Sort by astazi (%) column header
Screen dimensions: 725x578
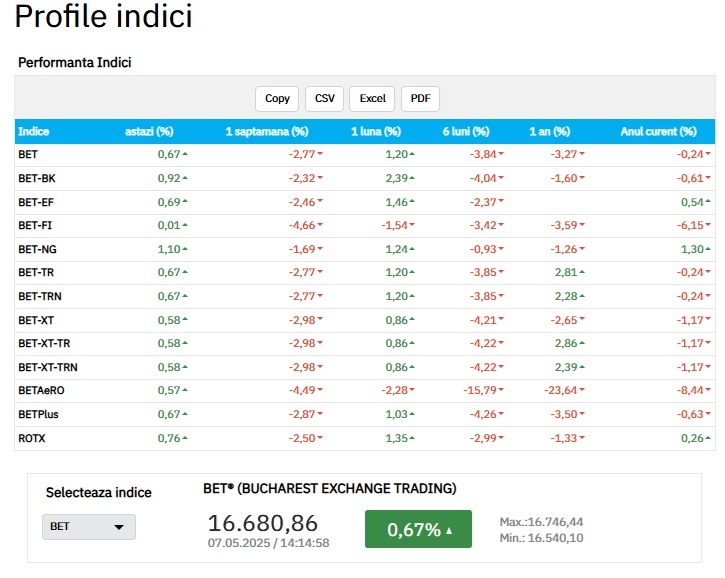point(149,132)
